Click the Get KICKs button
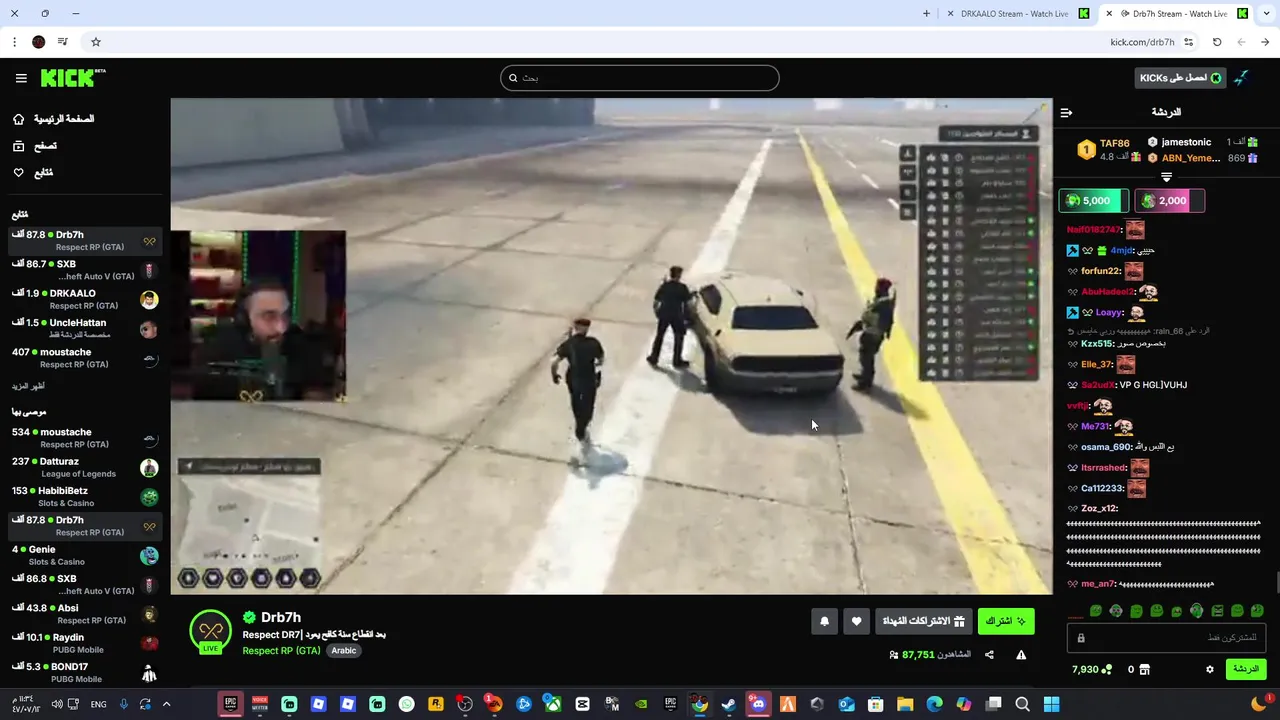The width and height of the screenshot is (1280, 720). (1180, 78)
